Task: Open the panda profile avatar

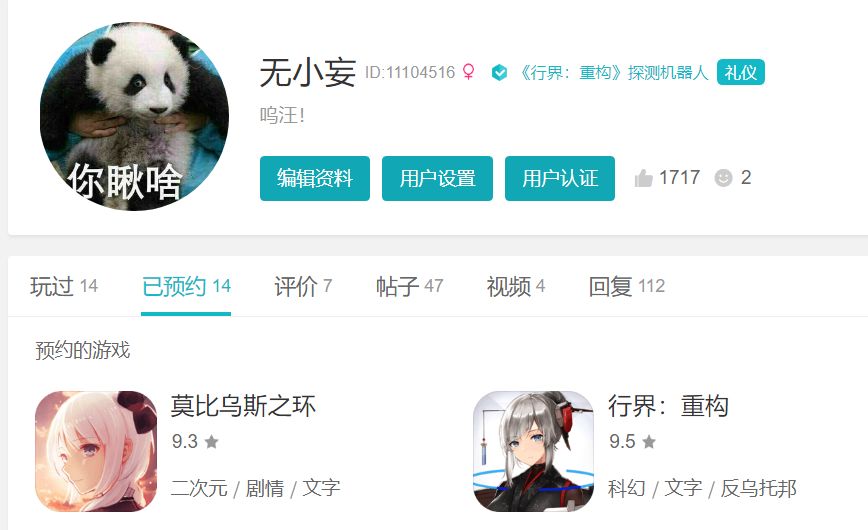Action: click(135, 116)
